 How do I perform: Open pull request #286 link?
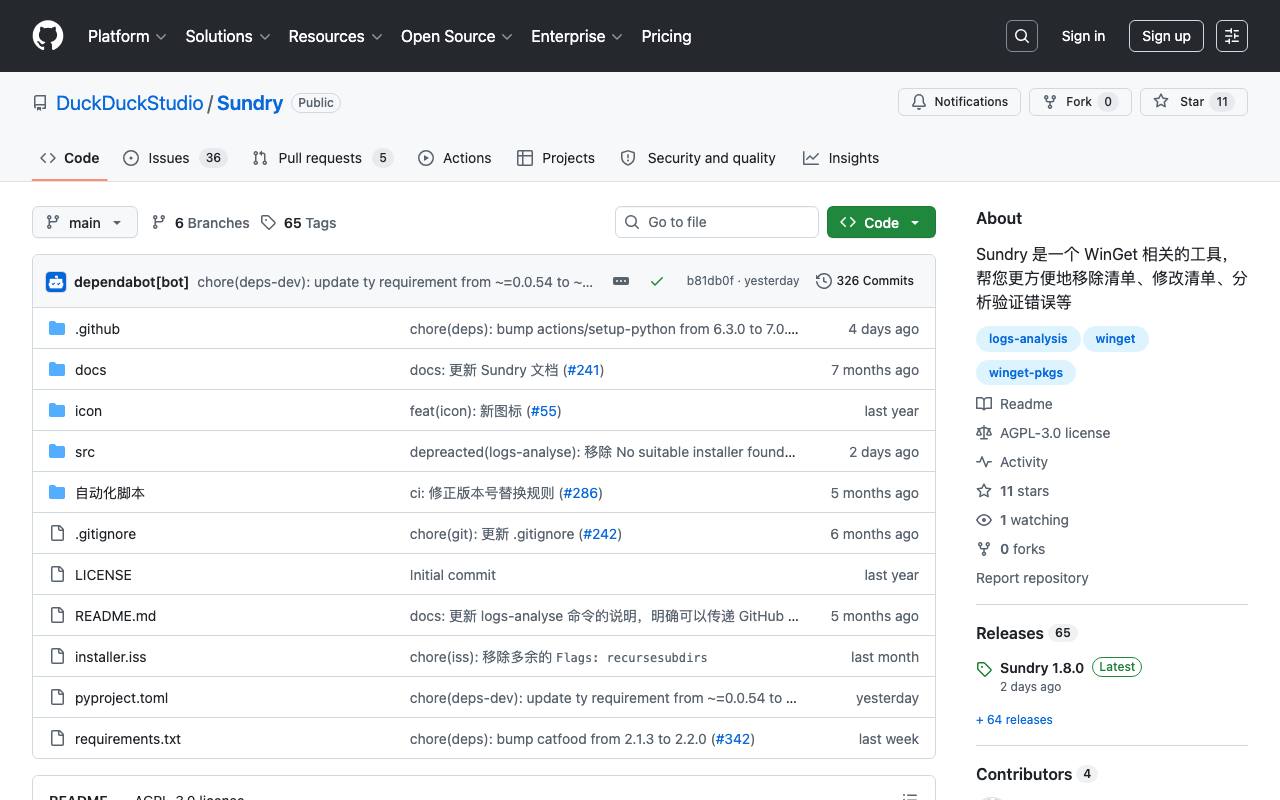[580, 493]
